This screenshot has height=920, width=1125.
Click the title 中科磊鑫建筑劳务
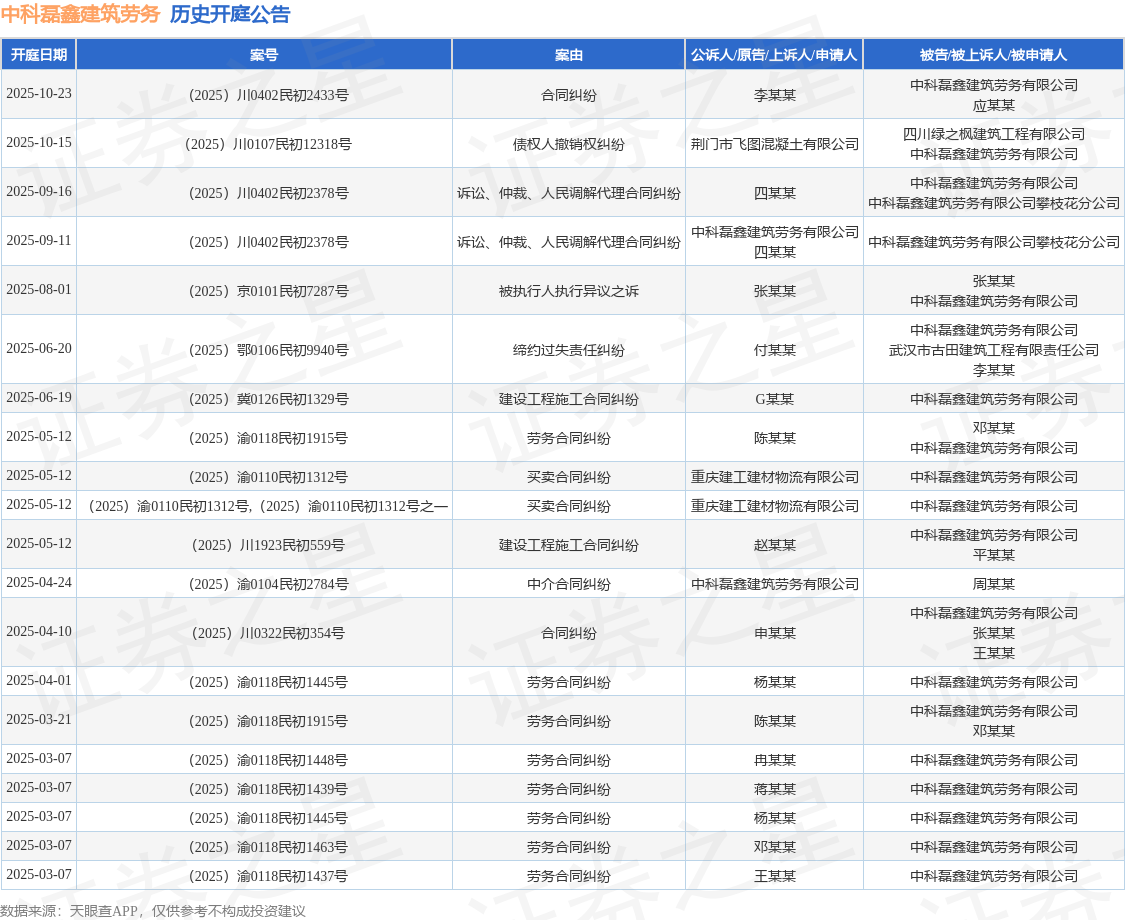click(80, 14)
